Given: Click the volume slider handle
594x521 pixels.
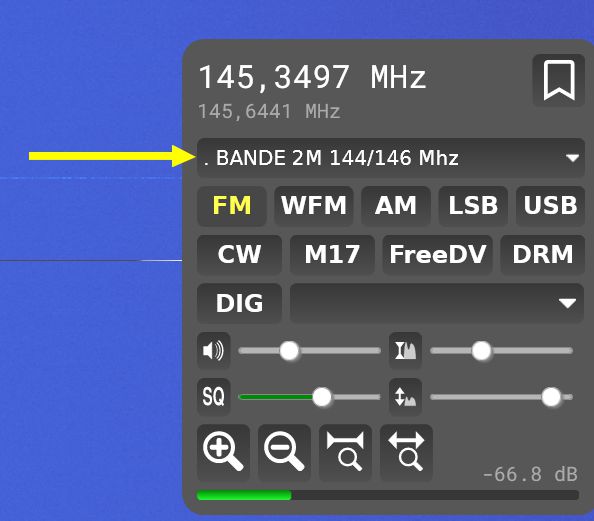Looking at the screenshot, I should point(289,350).
